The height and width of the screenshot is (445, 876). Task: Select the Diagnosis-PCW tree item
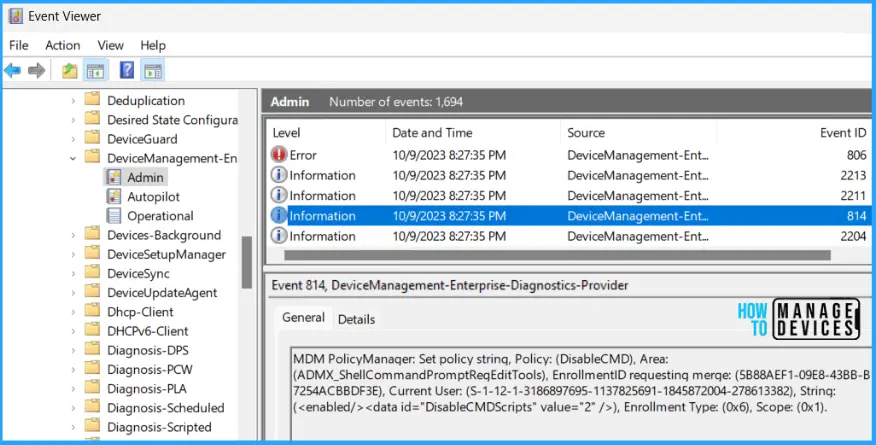coord(150,370)
